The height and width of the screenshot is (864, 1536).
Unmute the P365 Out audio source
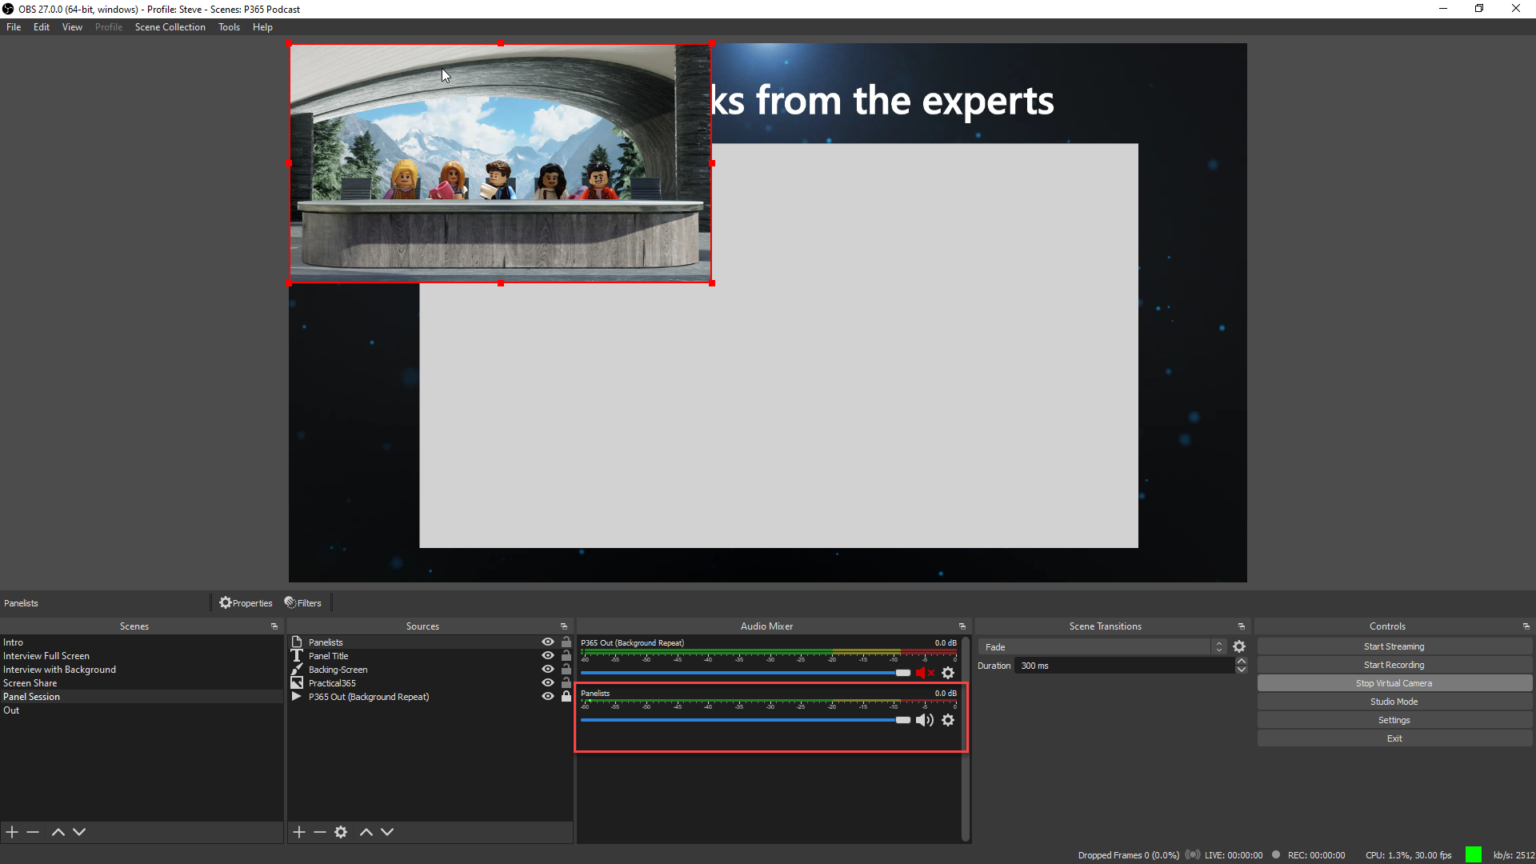coord(924,672)
